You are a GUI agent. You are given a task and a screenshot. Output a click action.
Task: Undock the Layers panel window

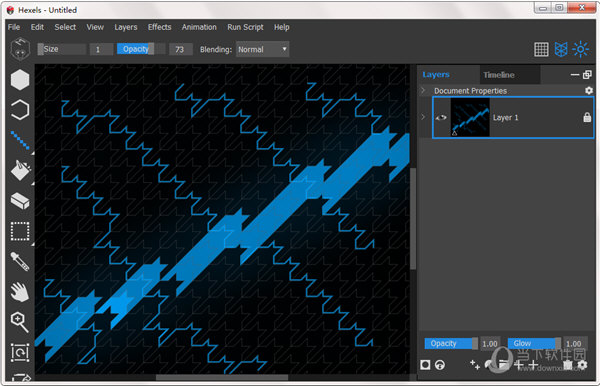[x=587, y=75]
